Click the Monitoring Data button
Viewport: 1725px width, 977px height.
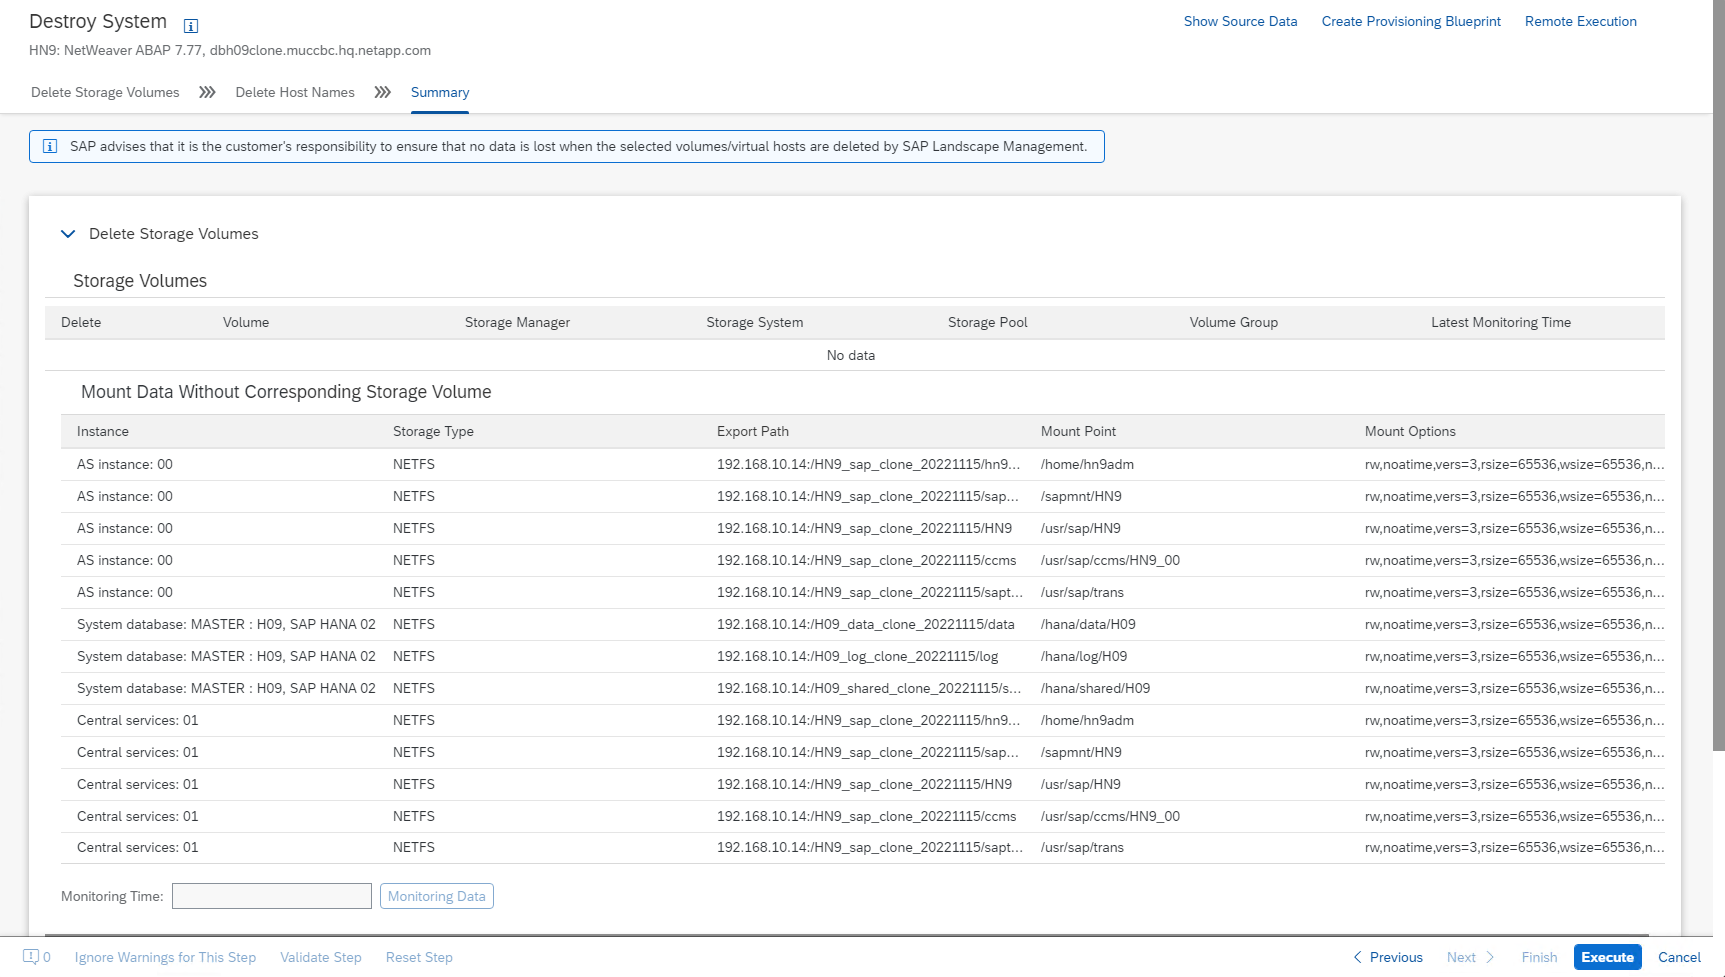point(437,896)
